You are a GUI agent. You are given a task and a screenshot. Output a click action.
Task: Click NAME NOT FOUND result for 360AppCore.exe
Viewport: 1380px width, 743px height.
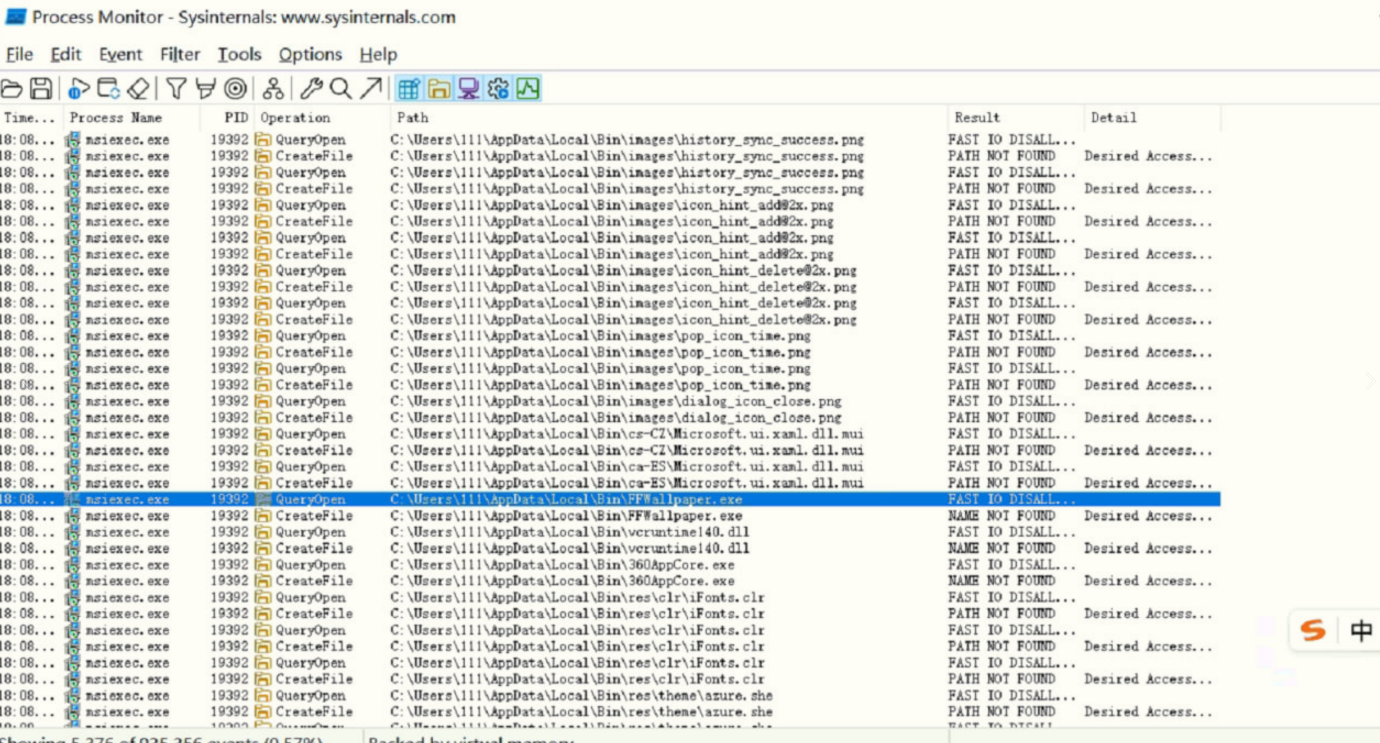pos(1001,581)
